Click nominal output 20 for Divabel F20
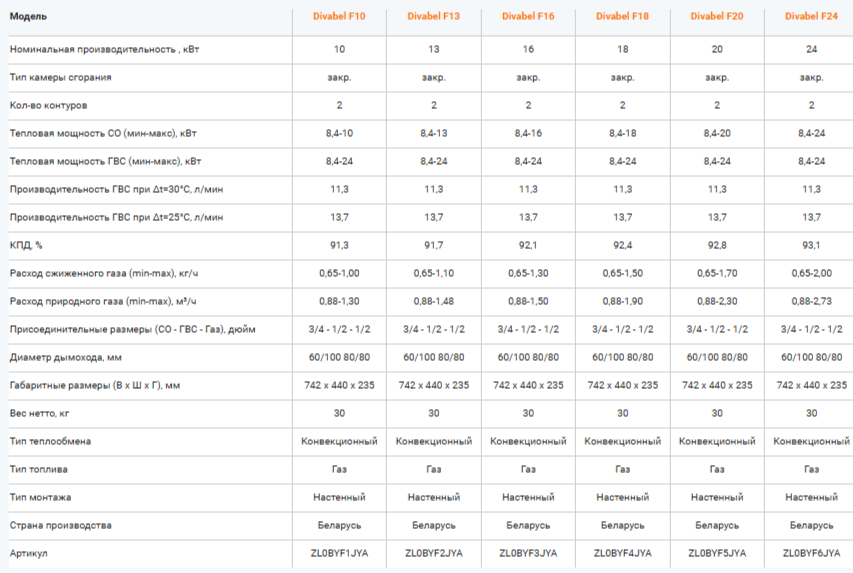 [x=717, y=50]
